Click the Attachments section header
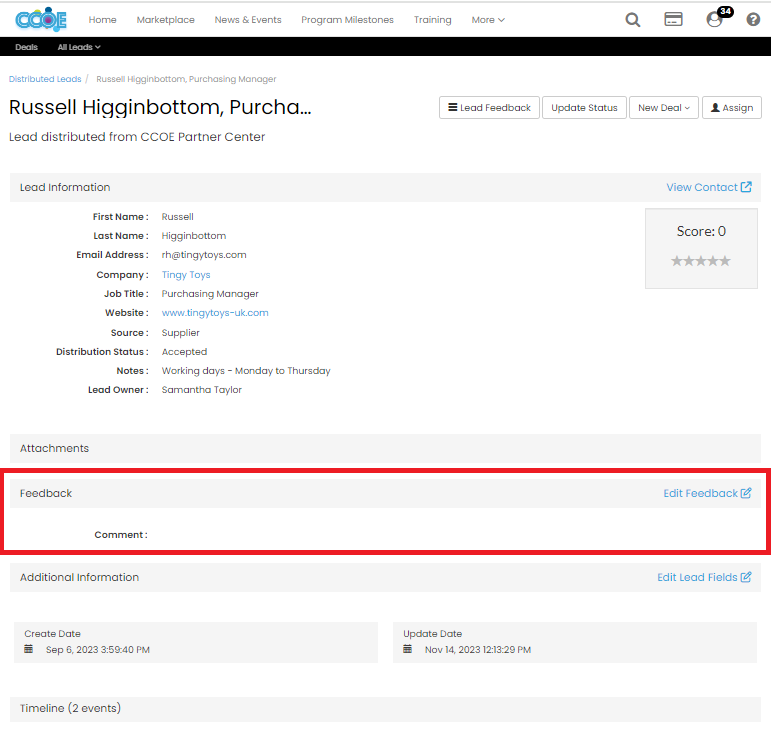The image size is (771, 733). [x=386, y=448]
